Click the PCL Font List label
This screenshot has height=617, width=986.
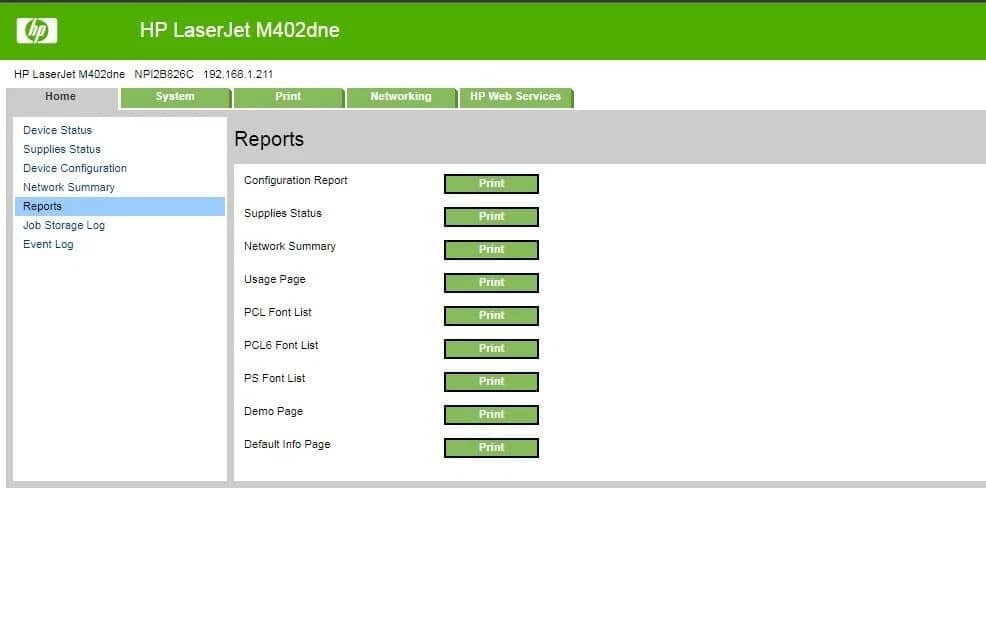278,312
